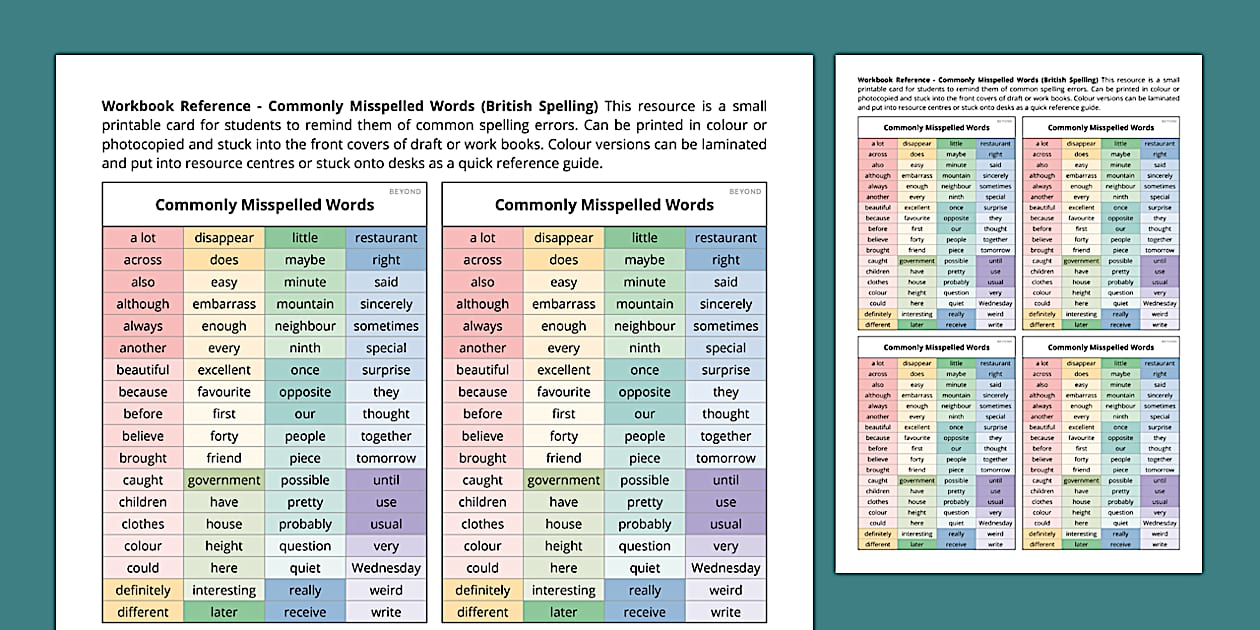Select the 'Wednesday' cell
The width and height of the screenshot is (1260, 630).
point(386,567)
